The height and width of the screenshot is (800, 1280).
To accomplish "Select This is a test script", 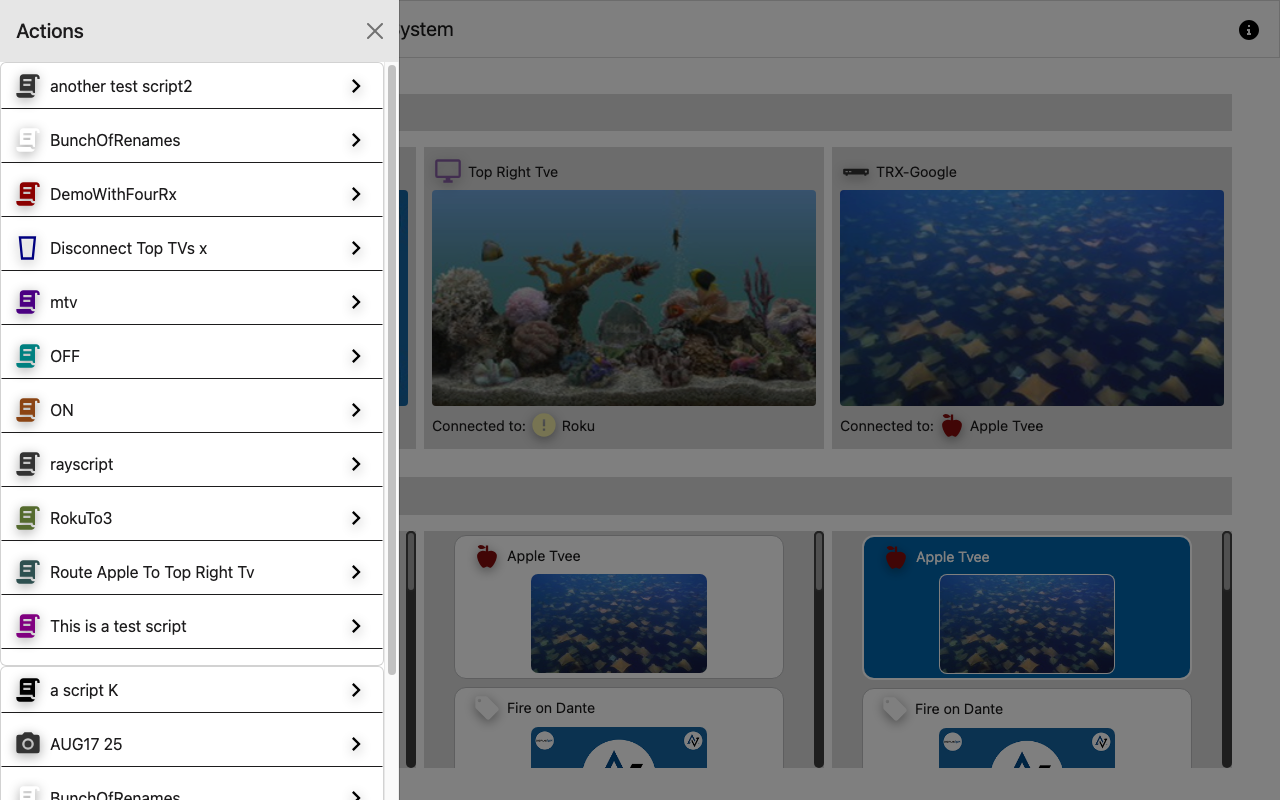I will (x=192, y=626).
